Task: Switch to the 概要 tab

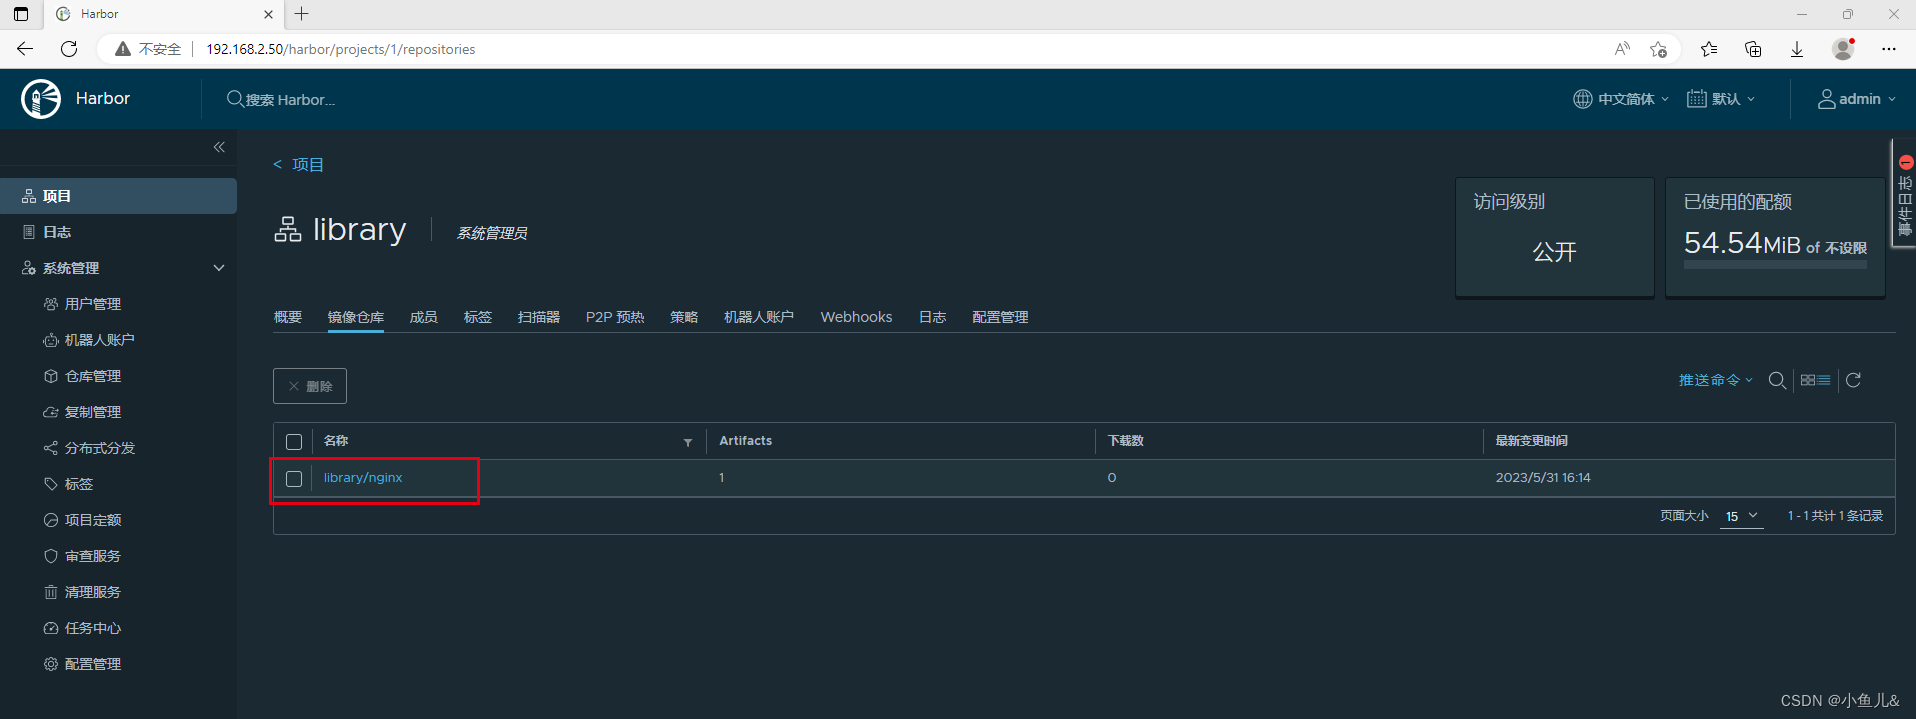Action: [288, 317]
